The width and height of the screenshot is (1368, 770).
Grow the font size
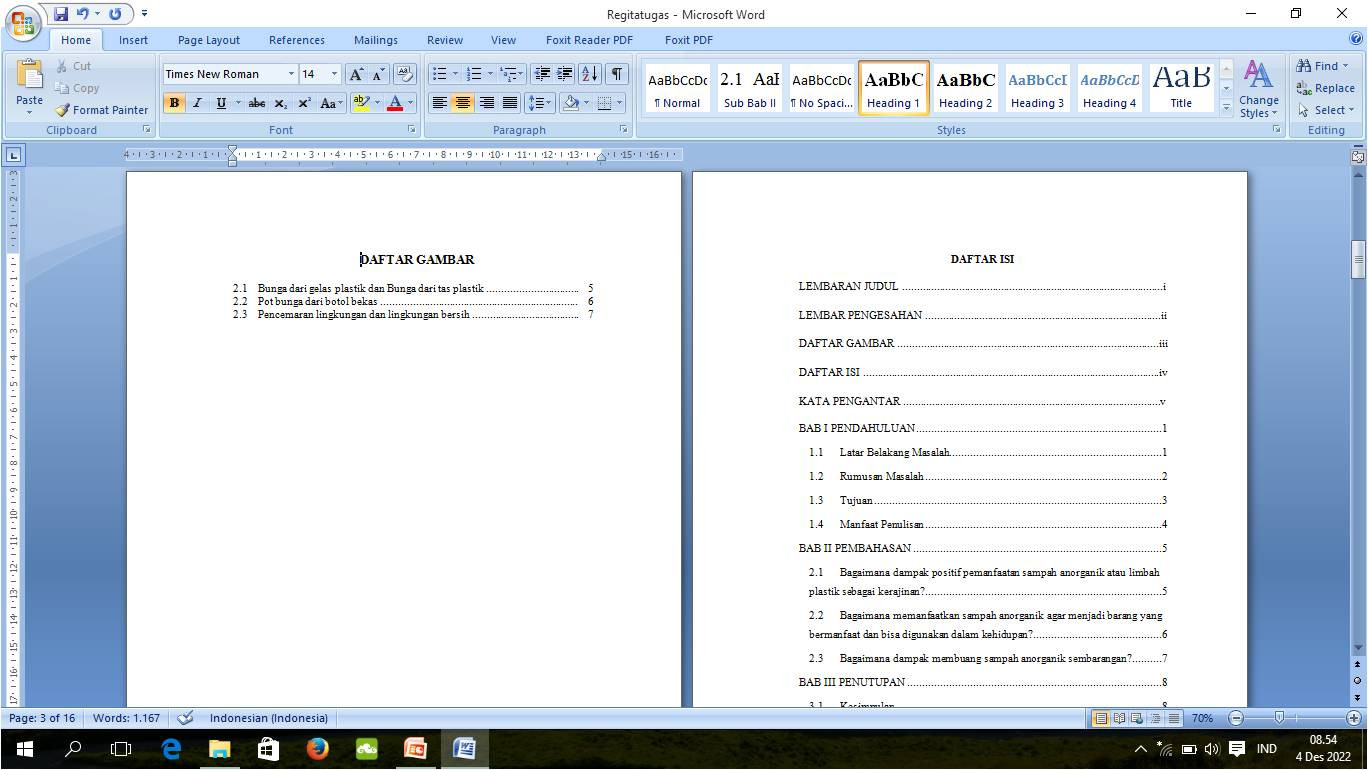[x=356, y=74]
